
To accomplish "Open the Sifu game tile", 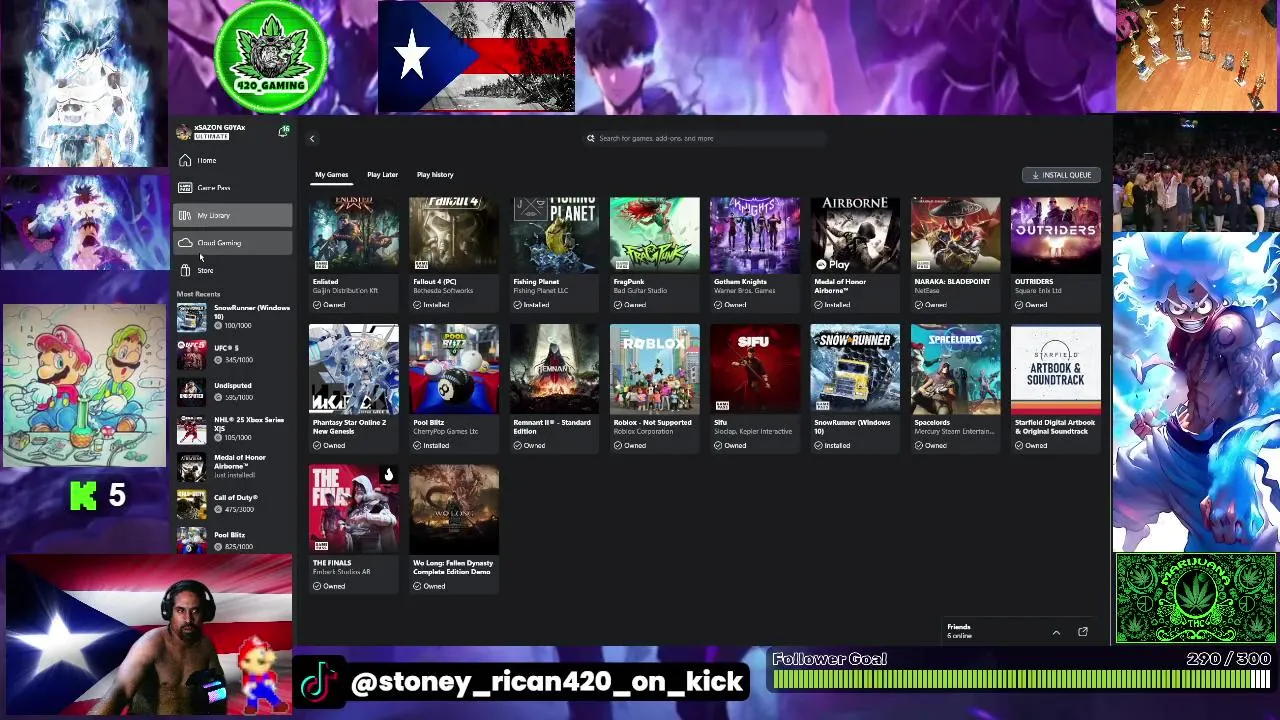I will (x=754, y=388).
